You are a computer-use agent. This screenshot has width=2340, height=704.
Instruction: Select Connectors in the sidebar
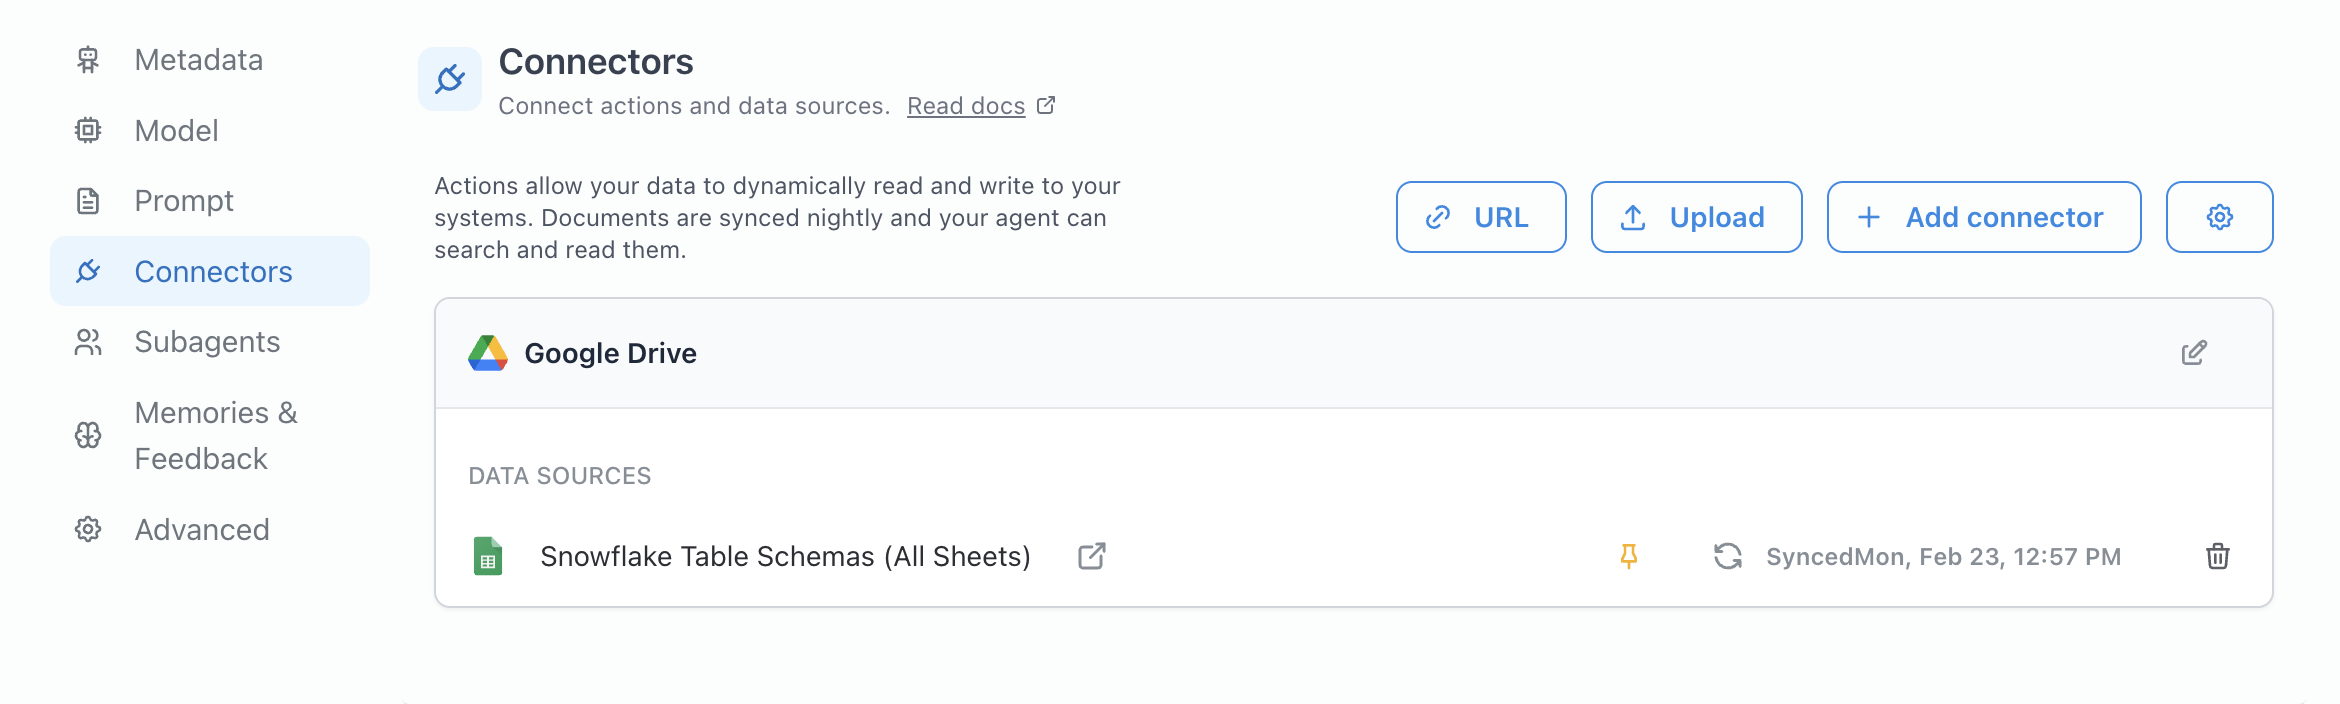tap(212, 272)
